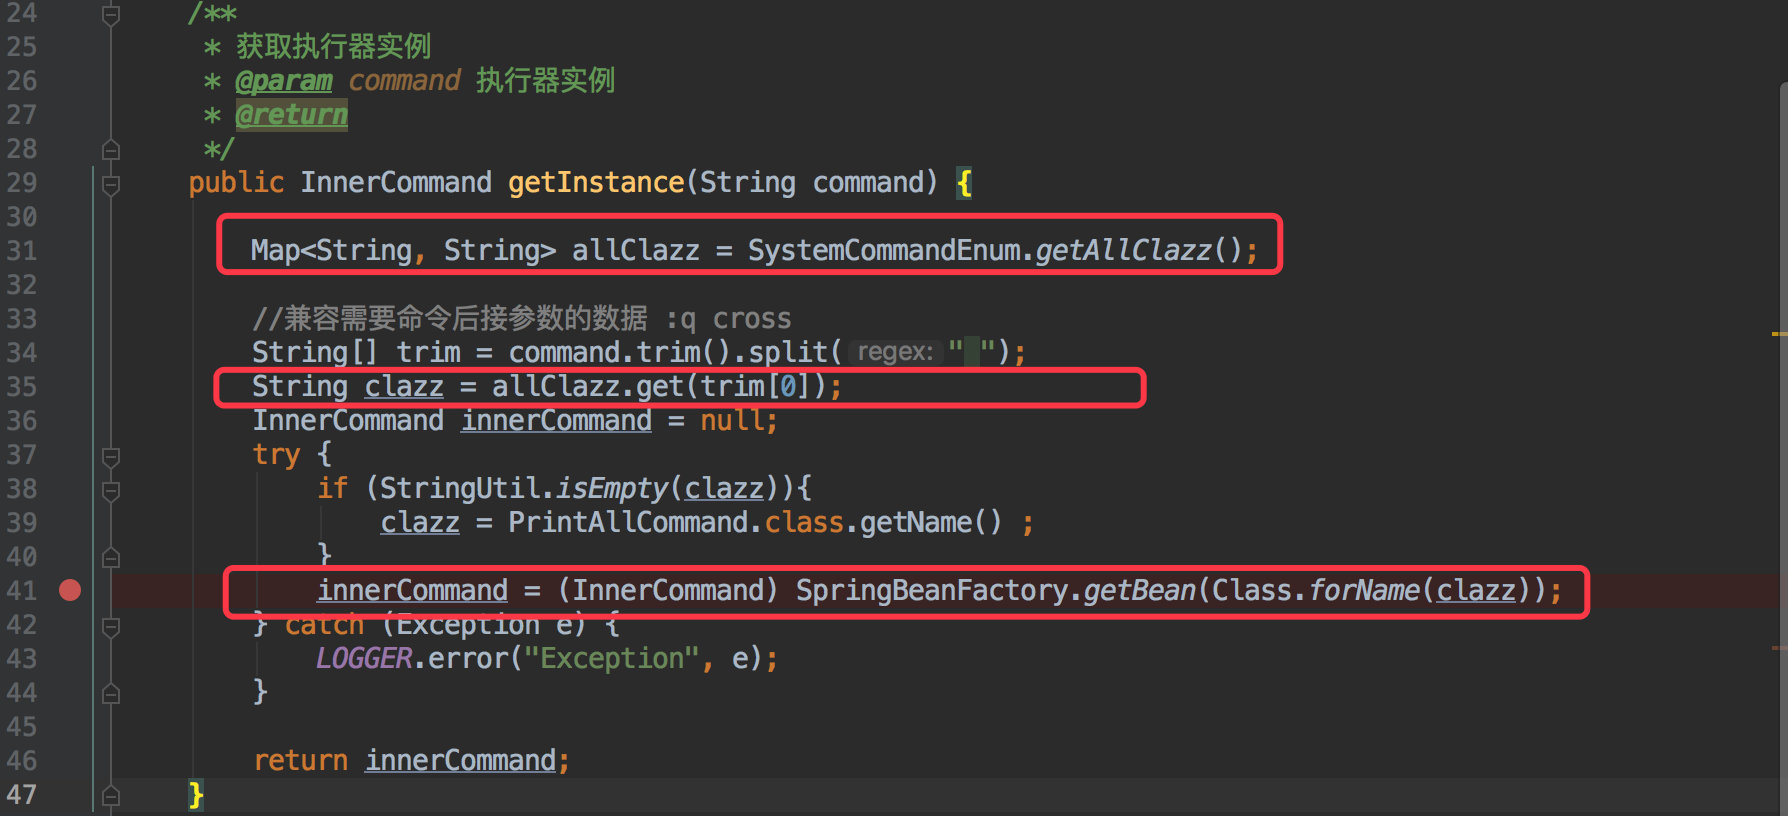Click line number 31 in the gutter

point(22,250)
